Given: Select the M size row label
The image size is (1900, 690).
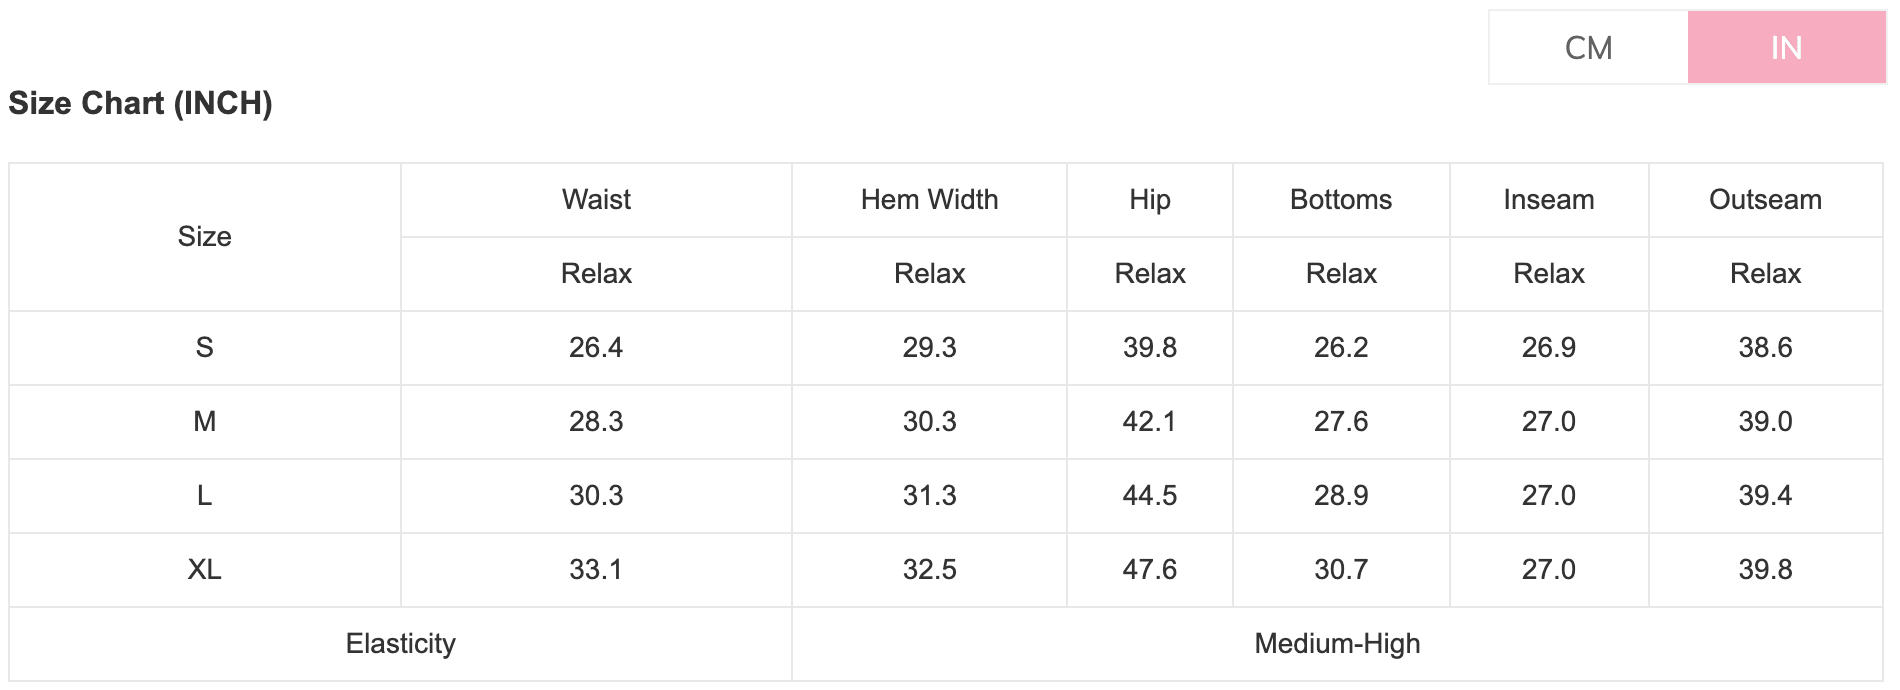Looking at the screenshot, I should [204, 422].
